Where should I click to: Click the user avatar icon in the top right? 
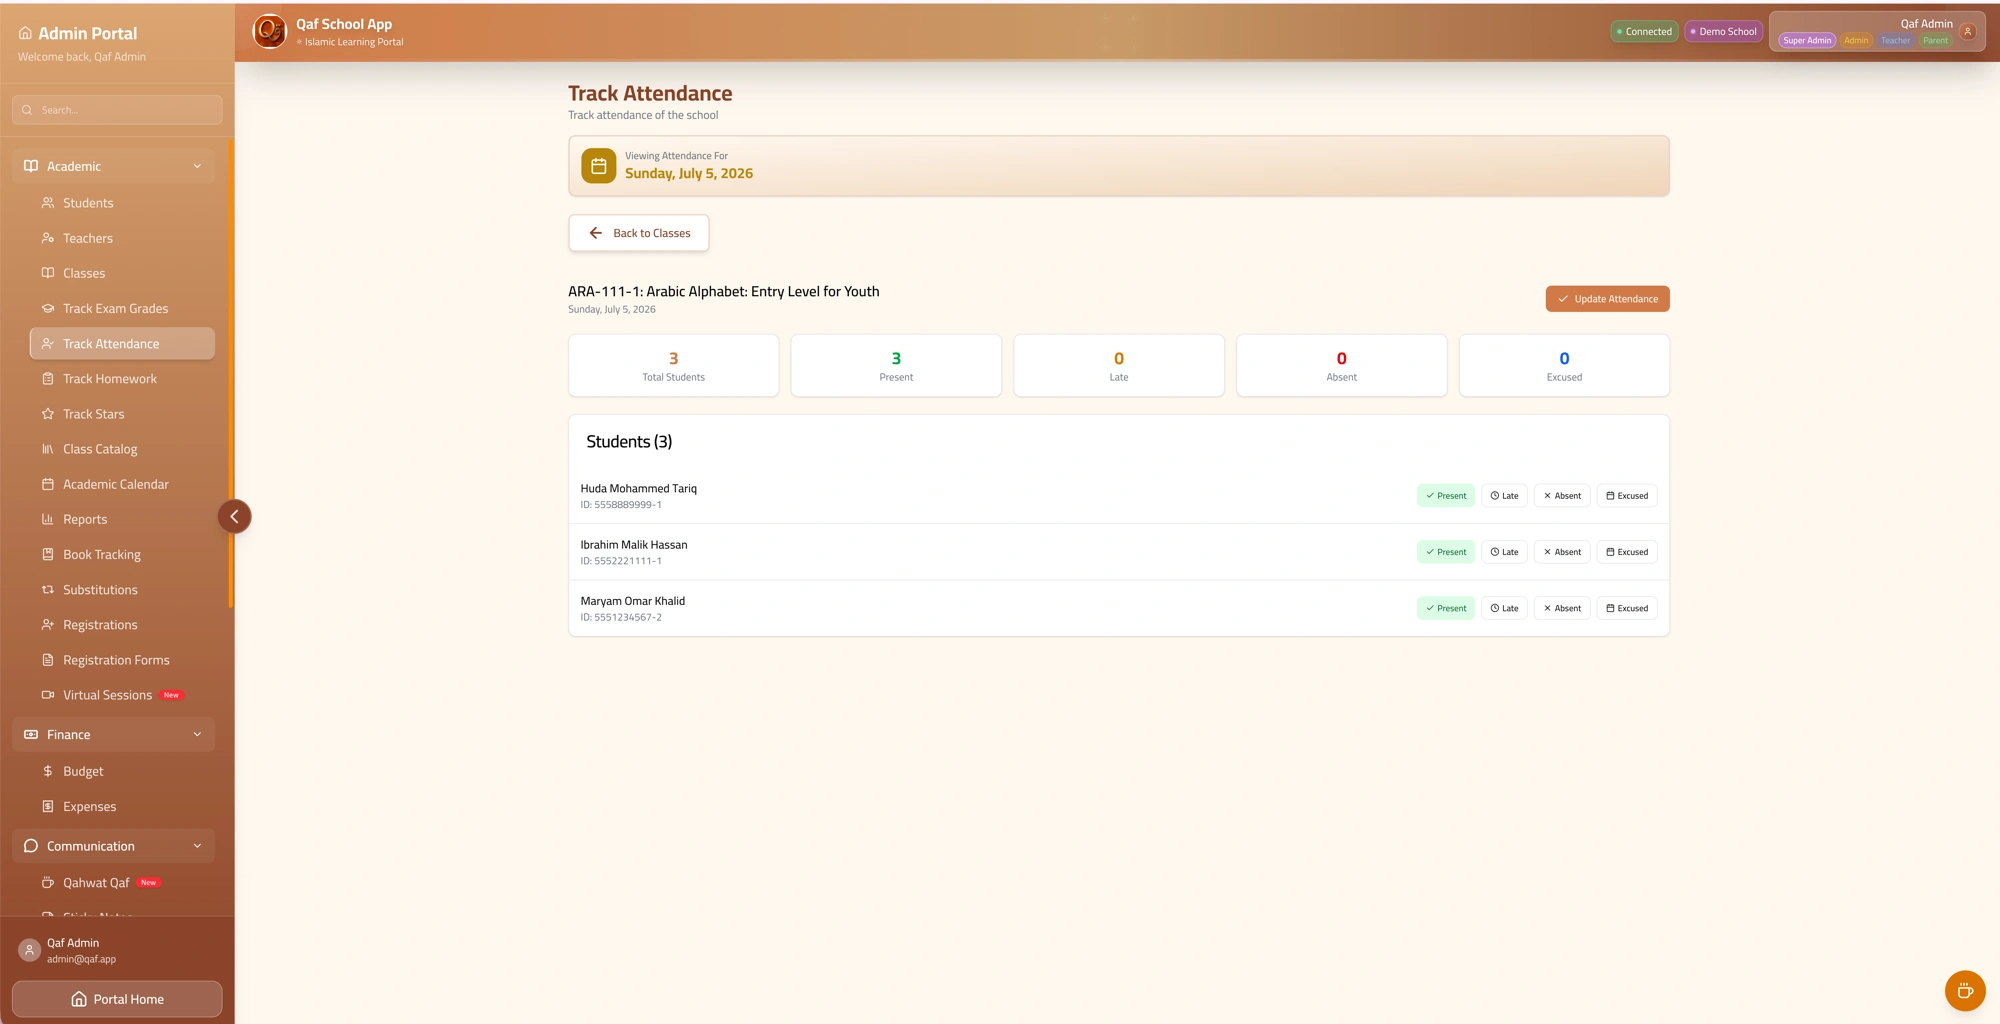click(x=1967, y=31)
